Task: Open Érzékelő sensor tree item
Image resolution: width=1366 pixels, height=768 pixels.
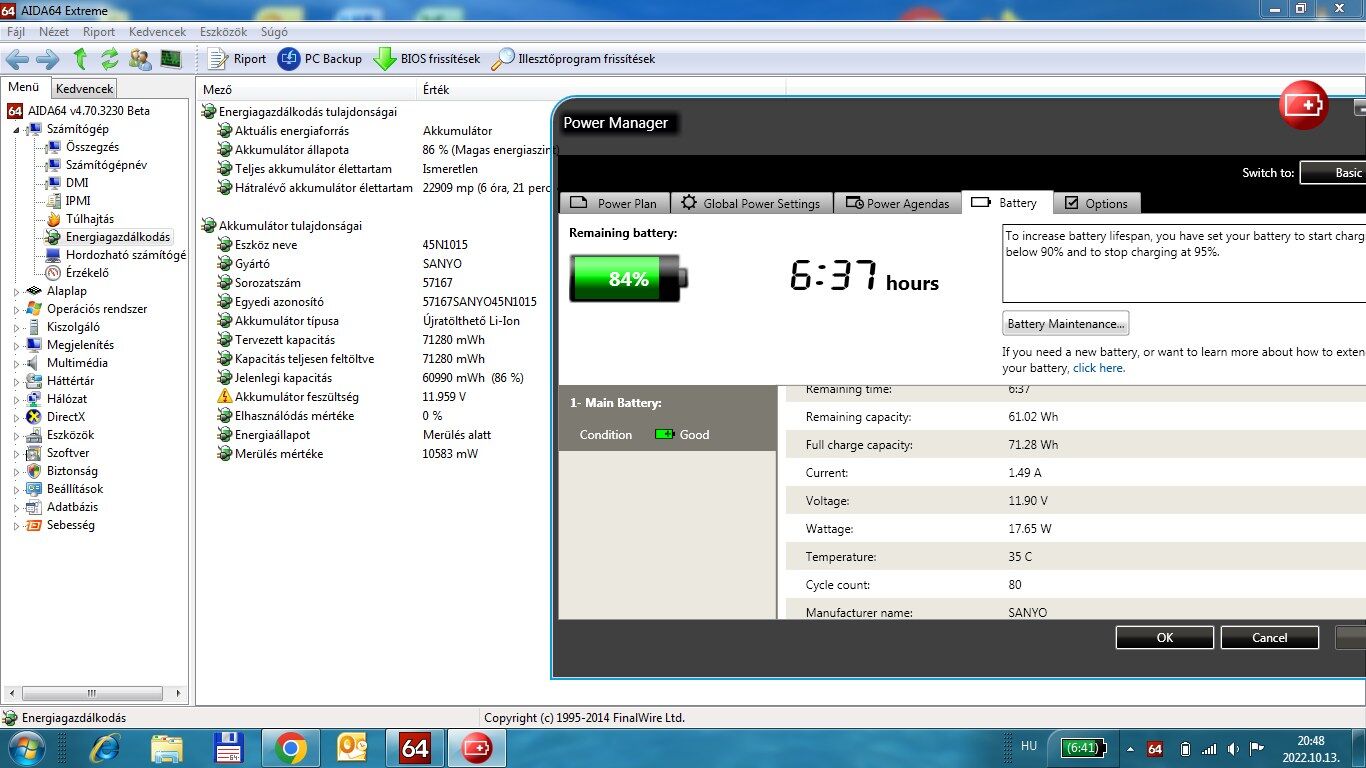Action: [x=87, y=273]
